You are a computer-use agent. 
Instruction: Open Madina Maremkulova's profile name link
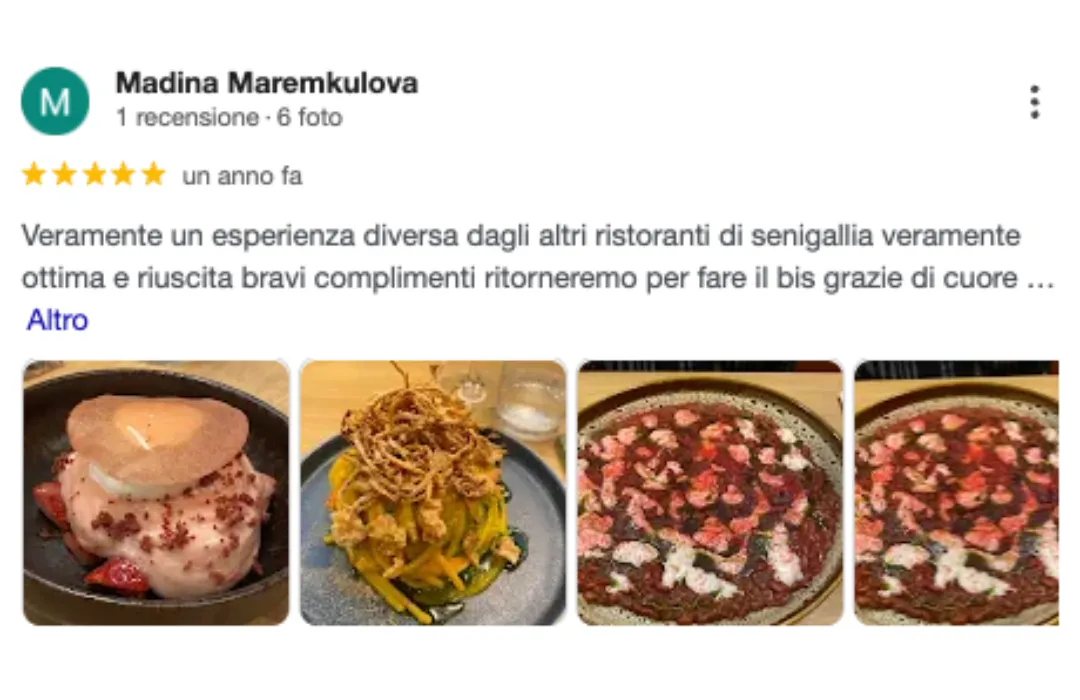pyautogui.click(x=267, y=83)
